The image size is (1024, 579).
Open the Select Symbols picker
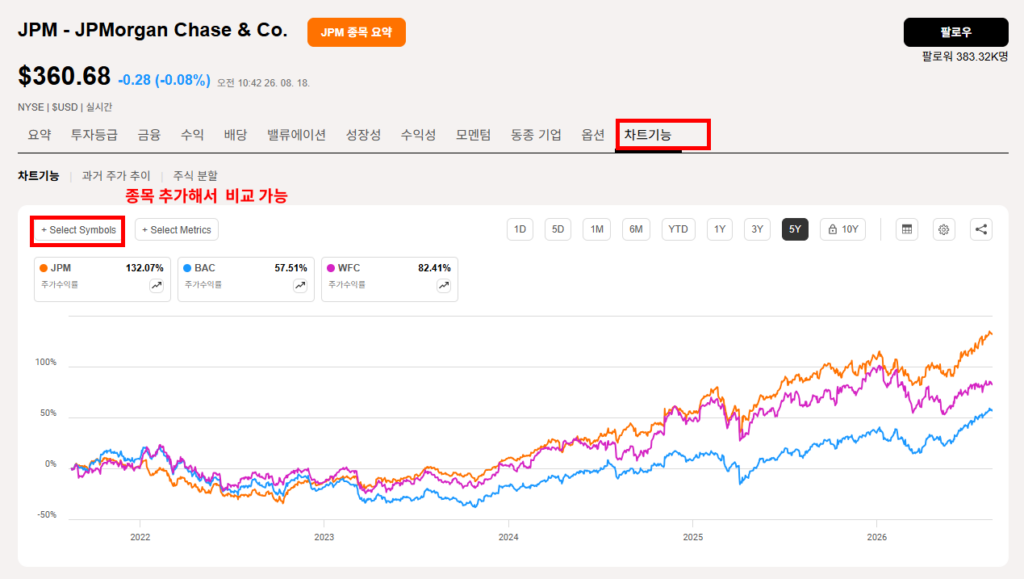78,230
